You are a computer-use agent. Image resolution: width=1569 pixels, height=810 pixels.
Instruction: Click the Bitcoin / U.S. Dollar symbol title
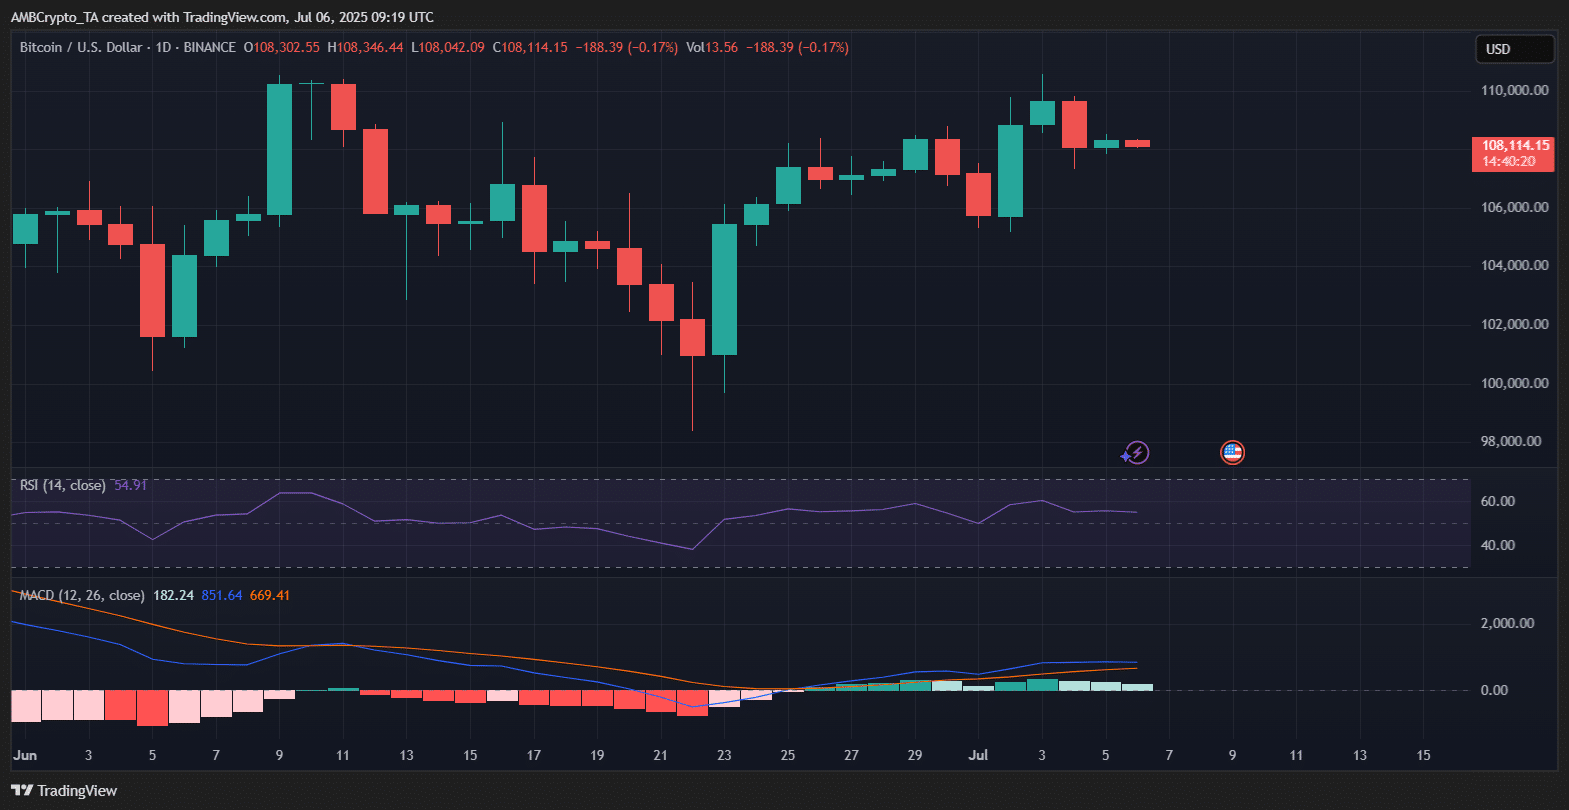81,47
